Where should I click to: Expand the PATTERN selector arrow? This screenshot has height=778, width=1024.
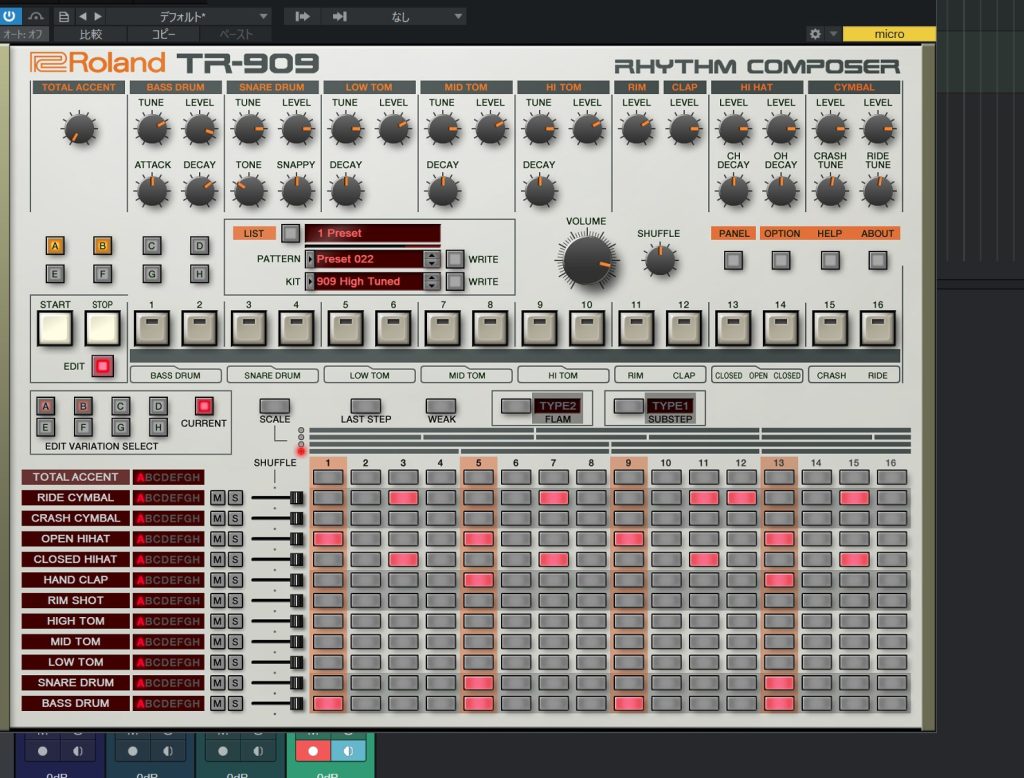point(310,259)
